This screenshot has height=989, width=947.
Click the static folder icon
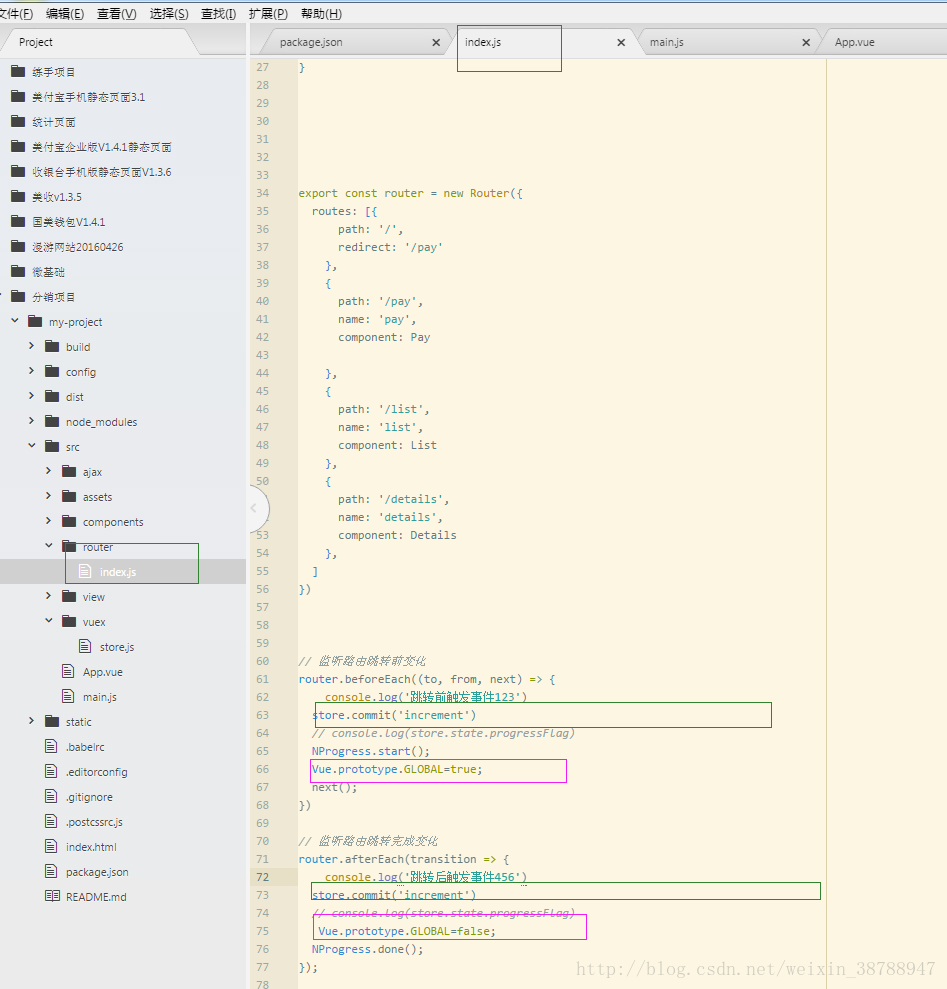[52, 721]
